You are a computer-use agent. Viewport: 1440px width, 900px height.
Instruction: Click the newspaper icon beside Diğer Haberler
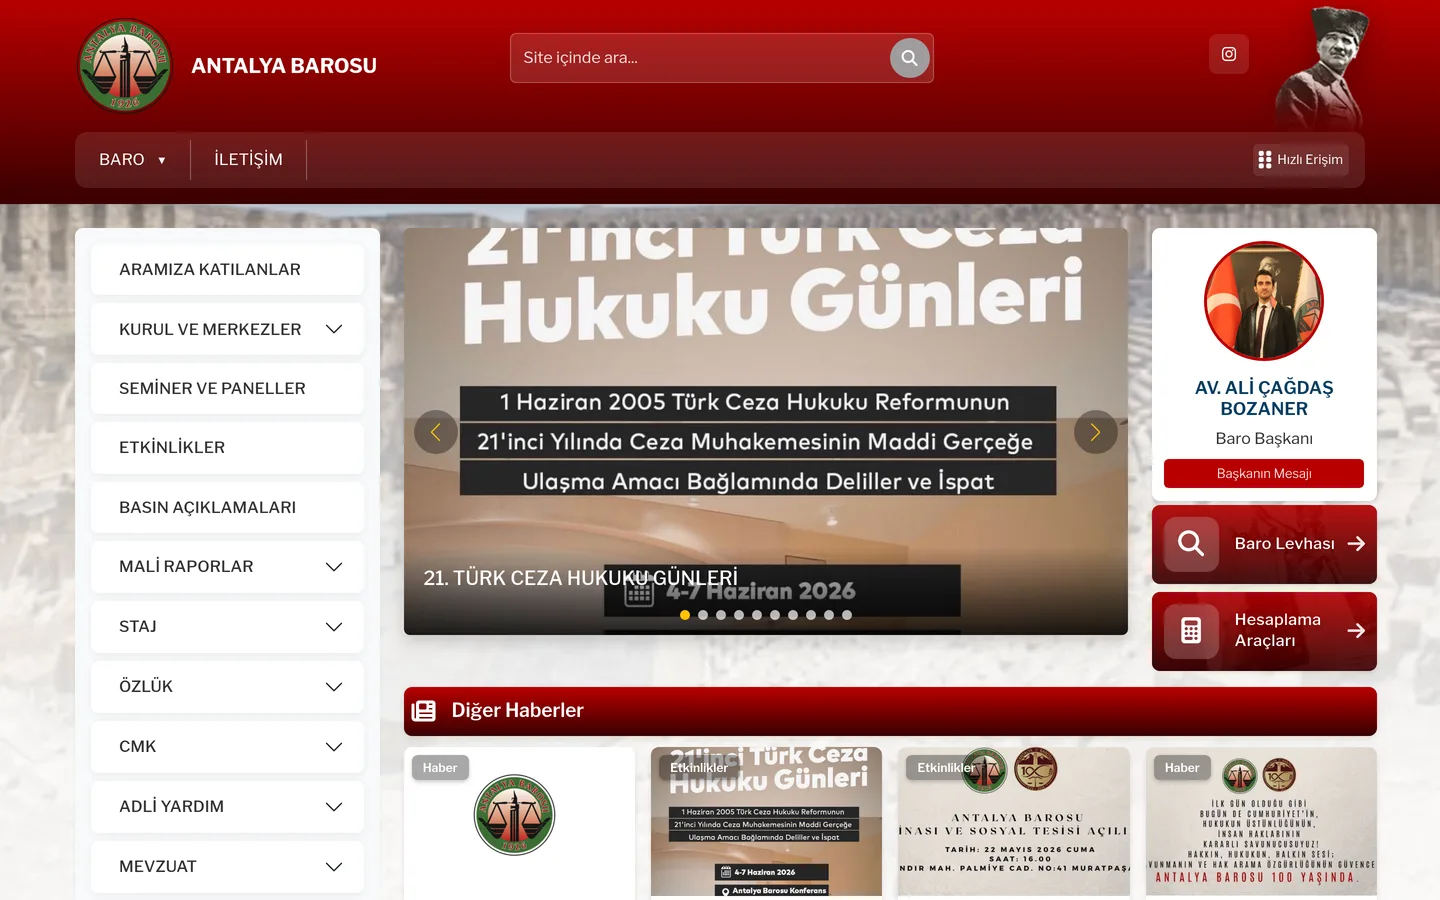424,711
